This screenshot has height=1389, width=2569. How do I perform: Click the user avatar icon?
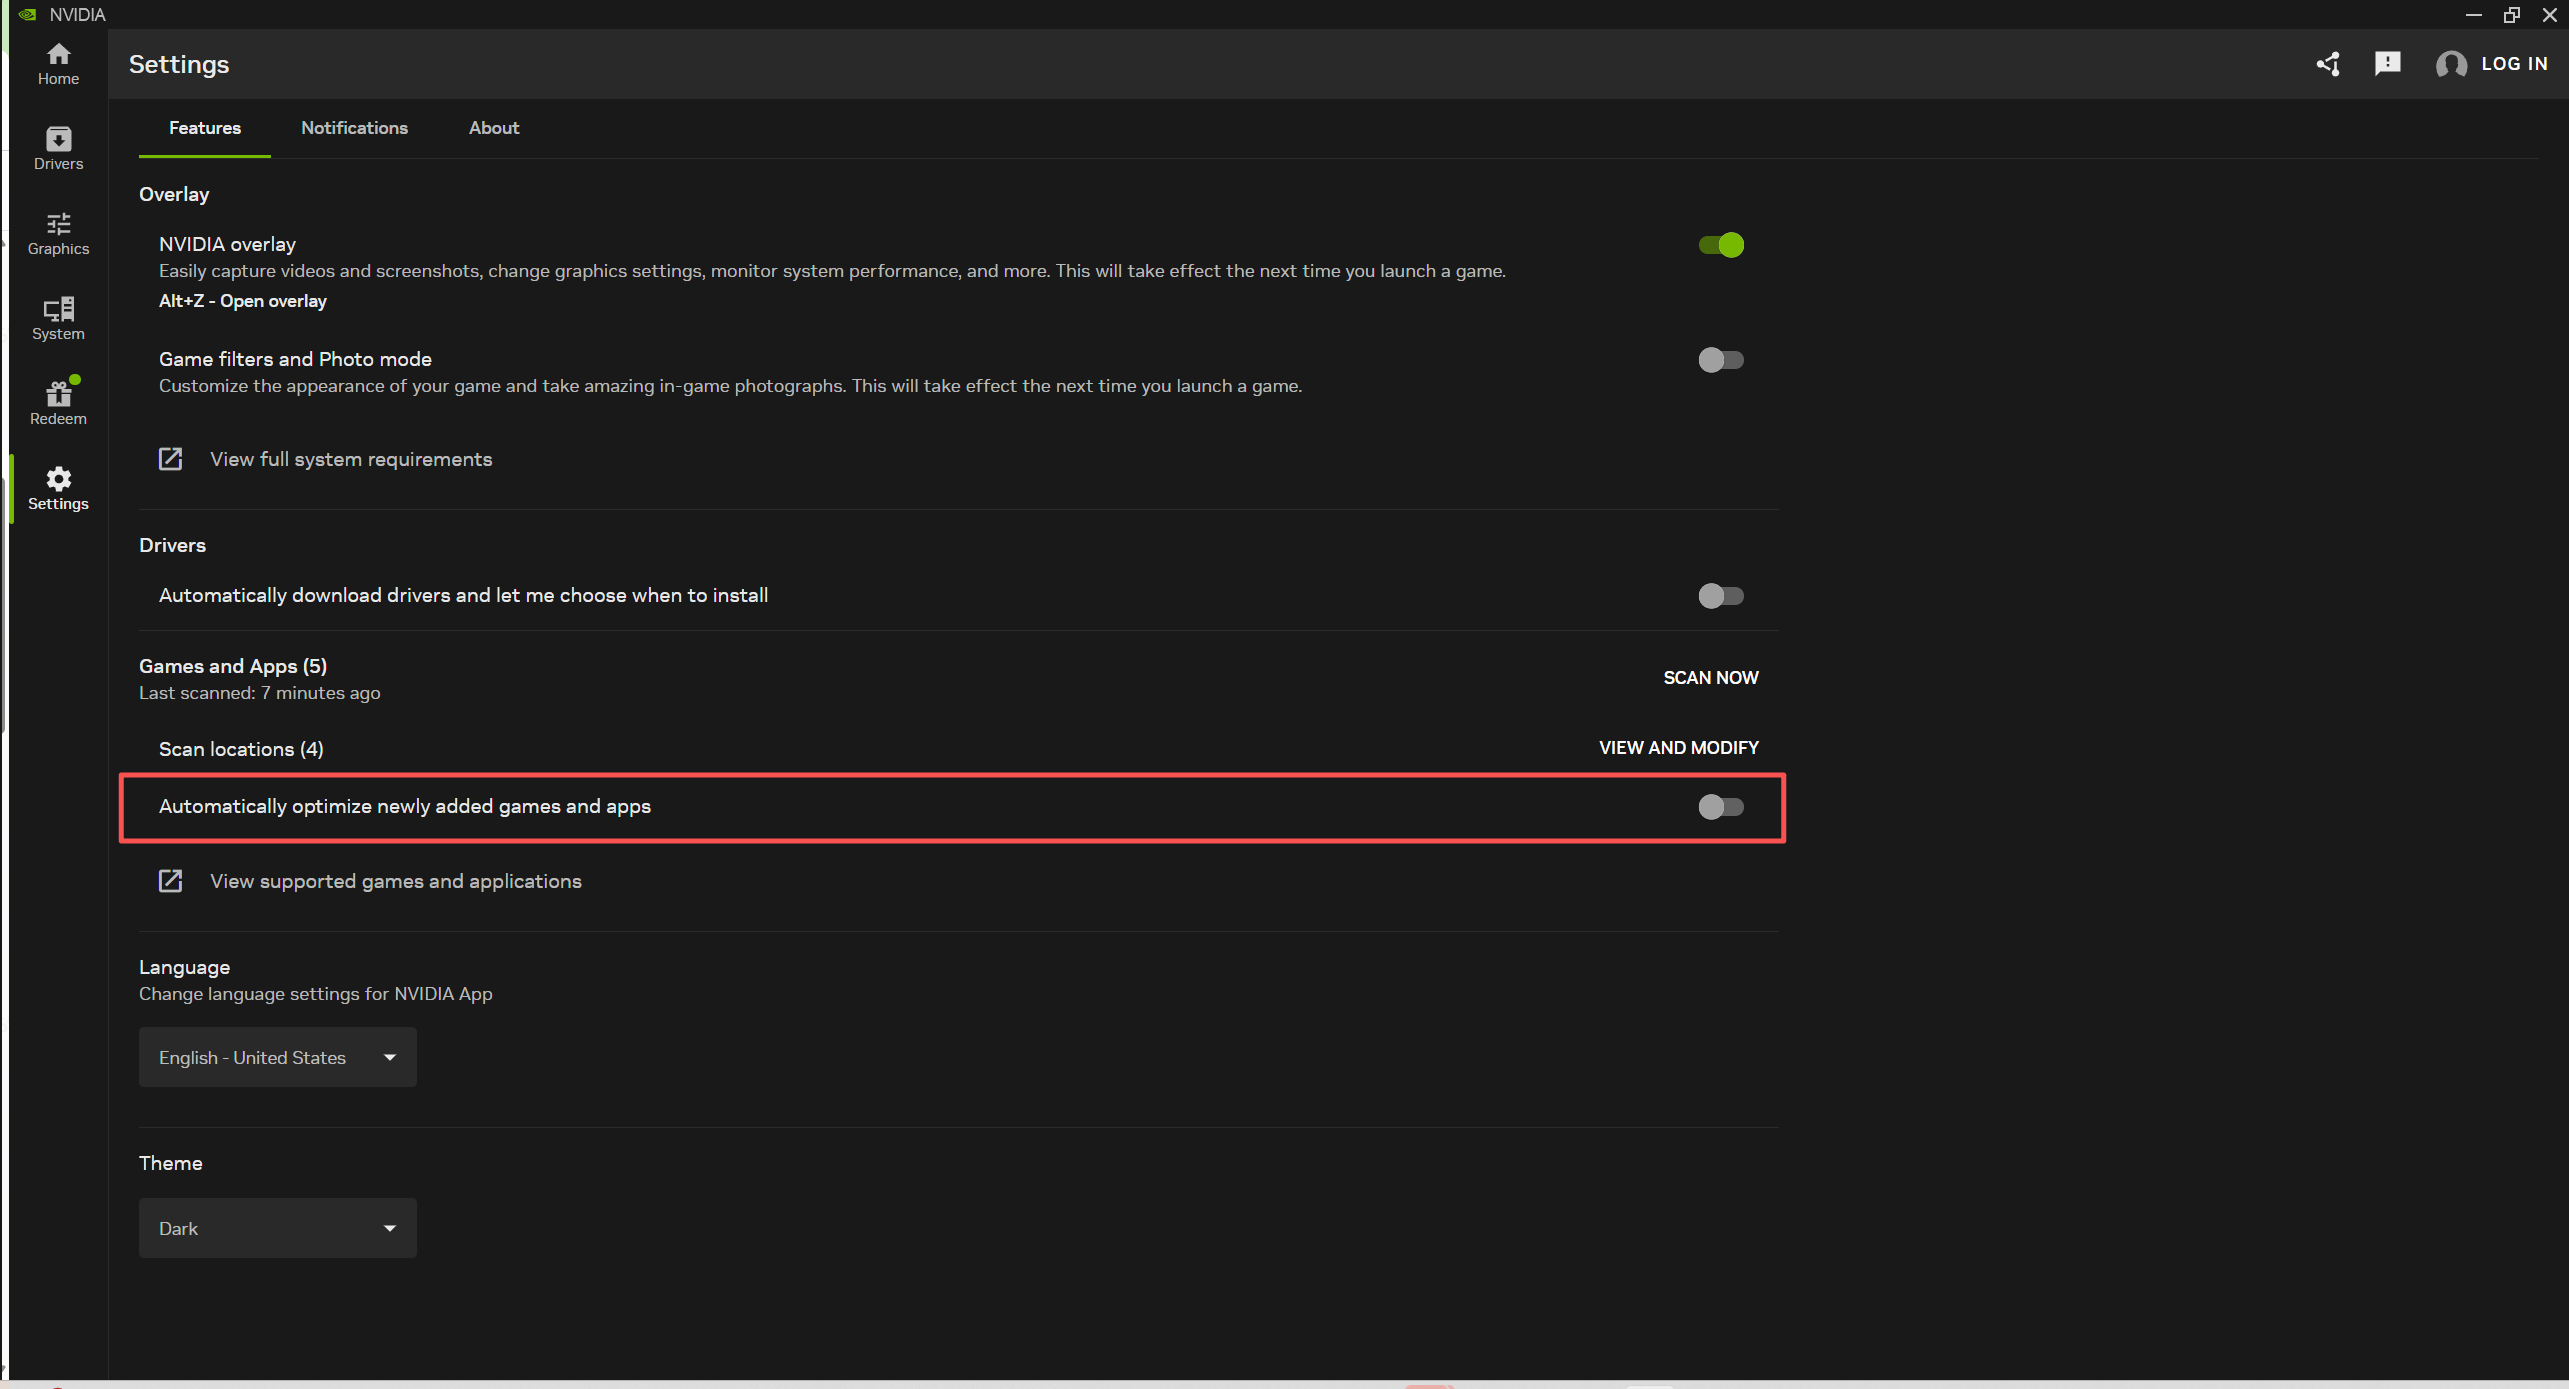pos(2450,64)
